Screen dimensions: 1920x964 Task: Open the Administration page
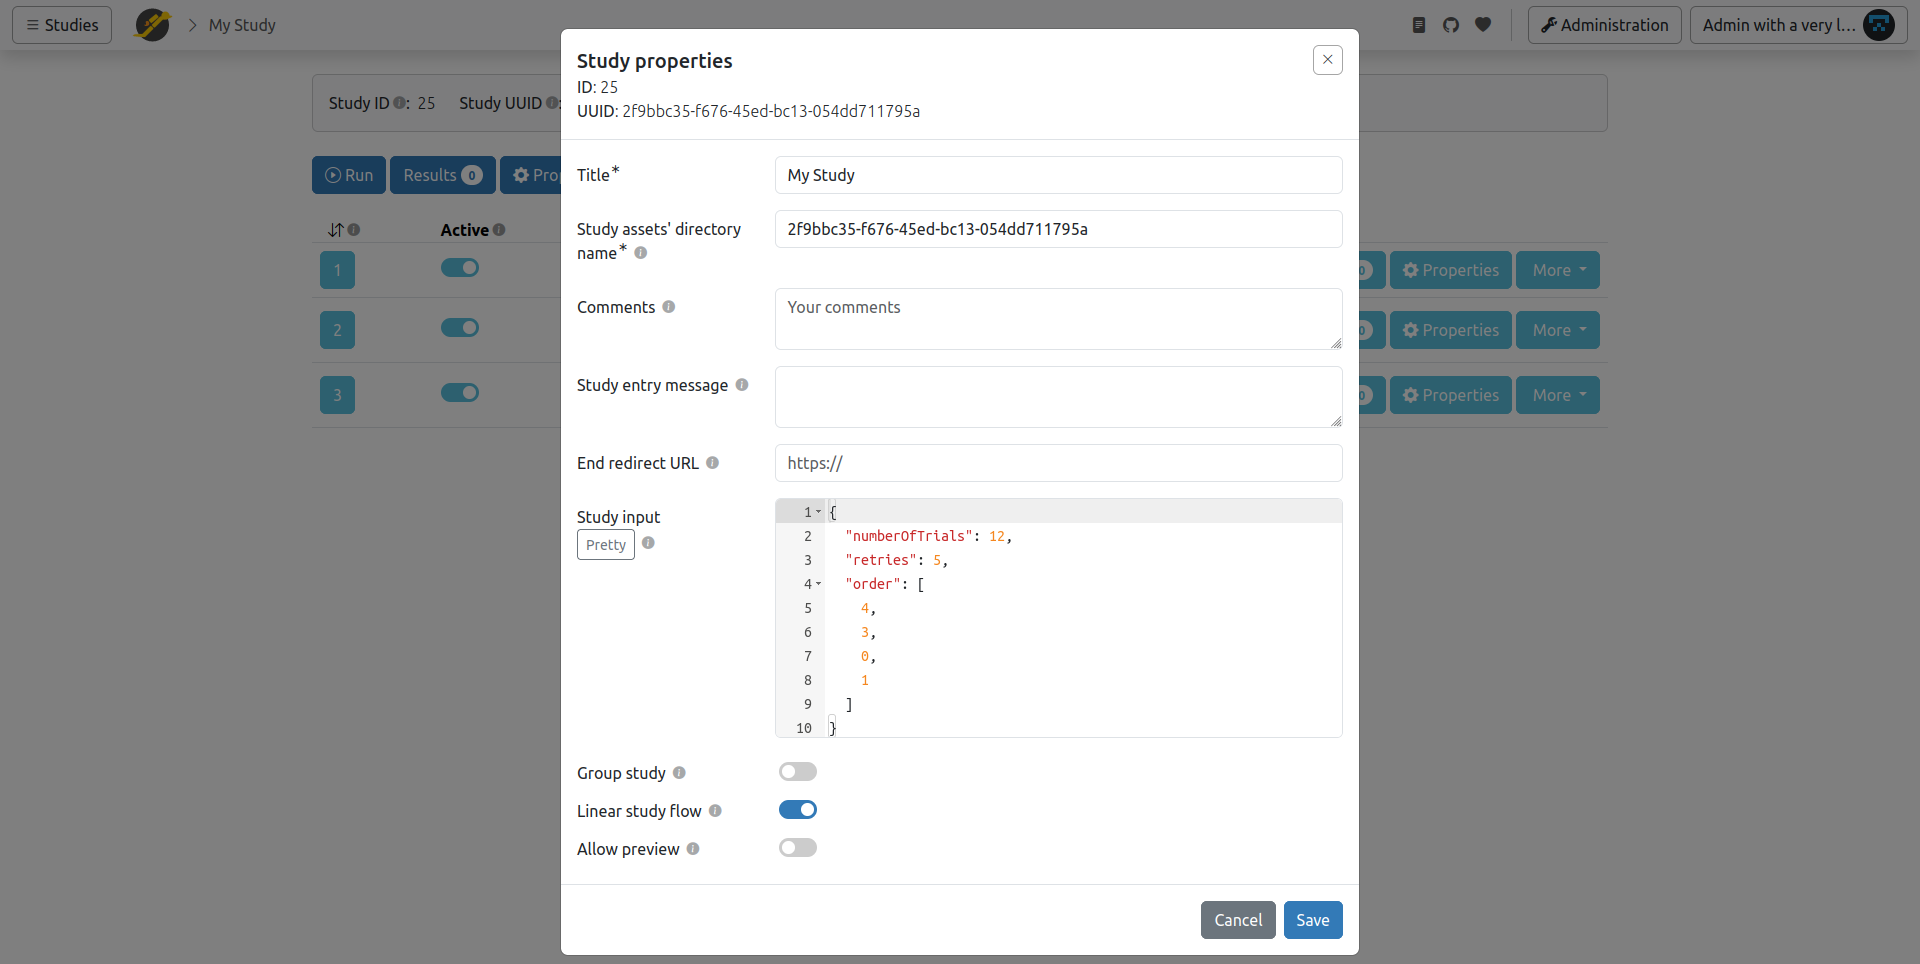pos(1605,25)
